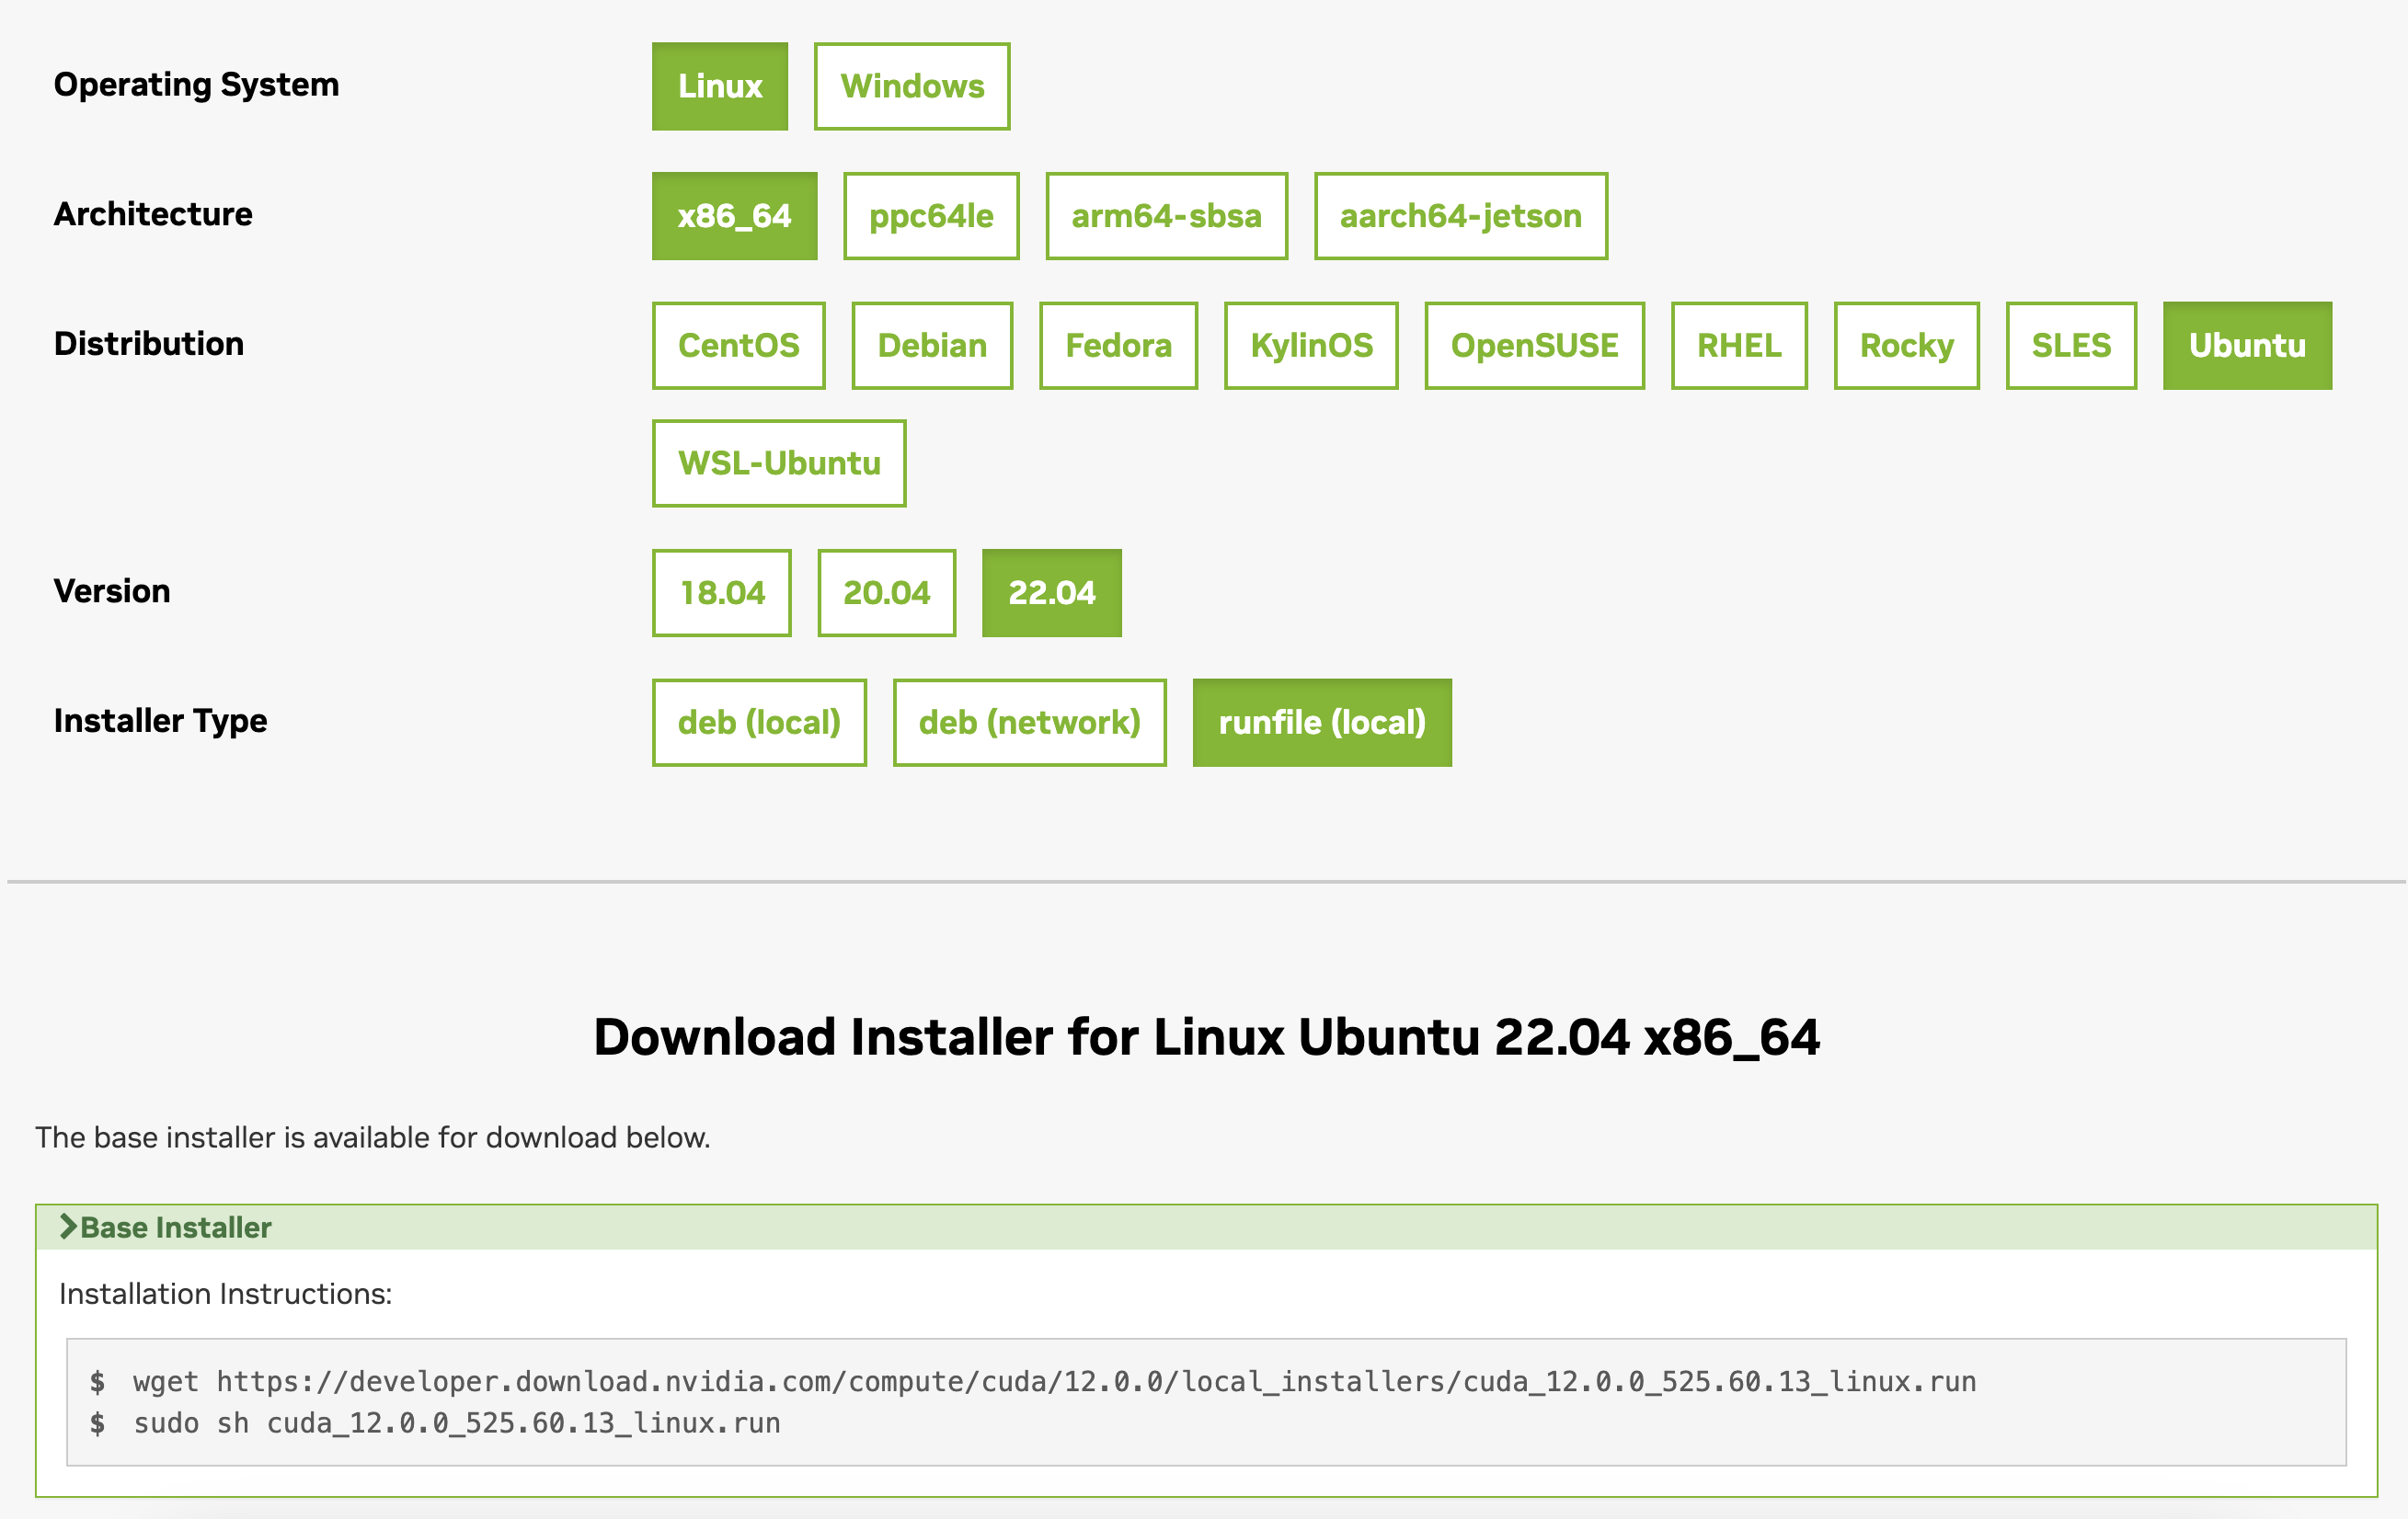Click the sudo sh install command line
The height and width of the screenshot is (1519, 2408).
456,1423
